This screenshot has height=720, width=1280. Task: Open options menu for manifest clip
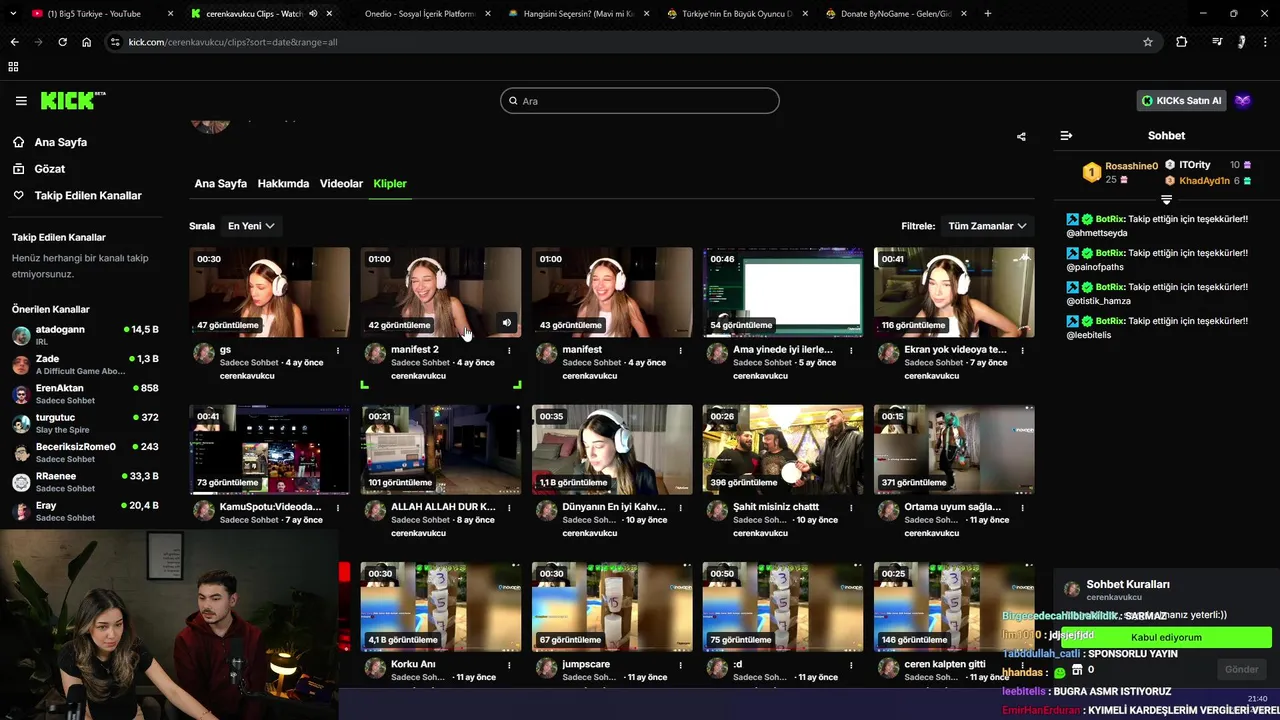[x=680, y=351]
